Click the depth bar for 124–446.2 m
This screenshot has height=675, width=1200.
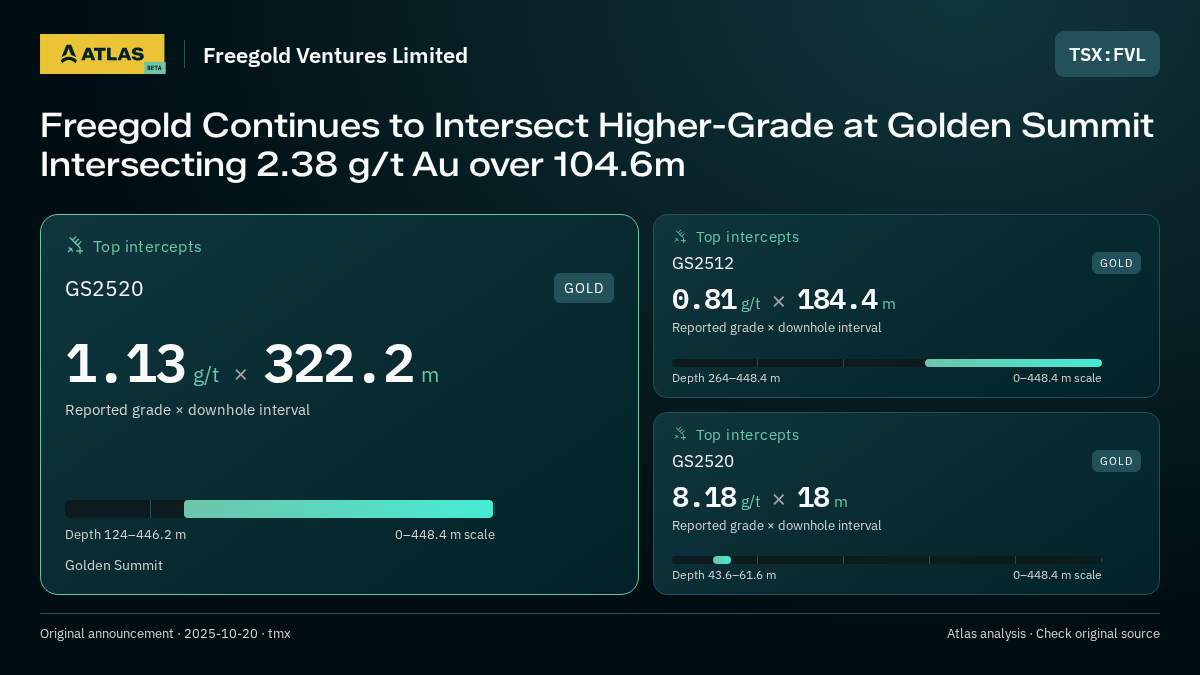tap(280, 509)
